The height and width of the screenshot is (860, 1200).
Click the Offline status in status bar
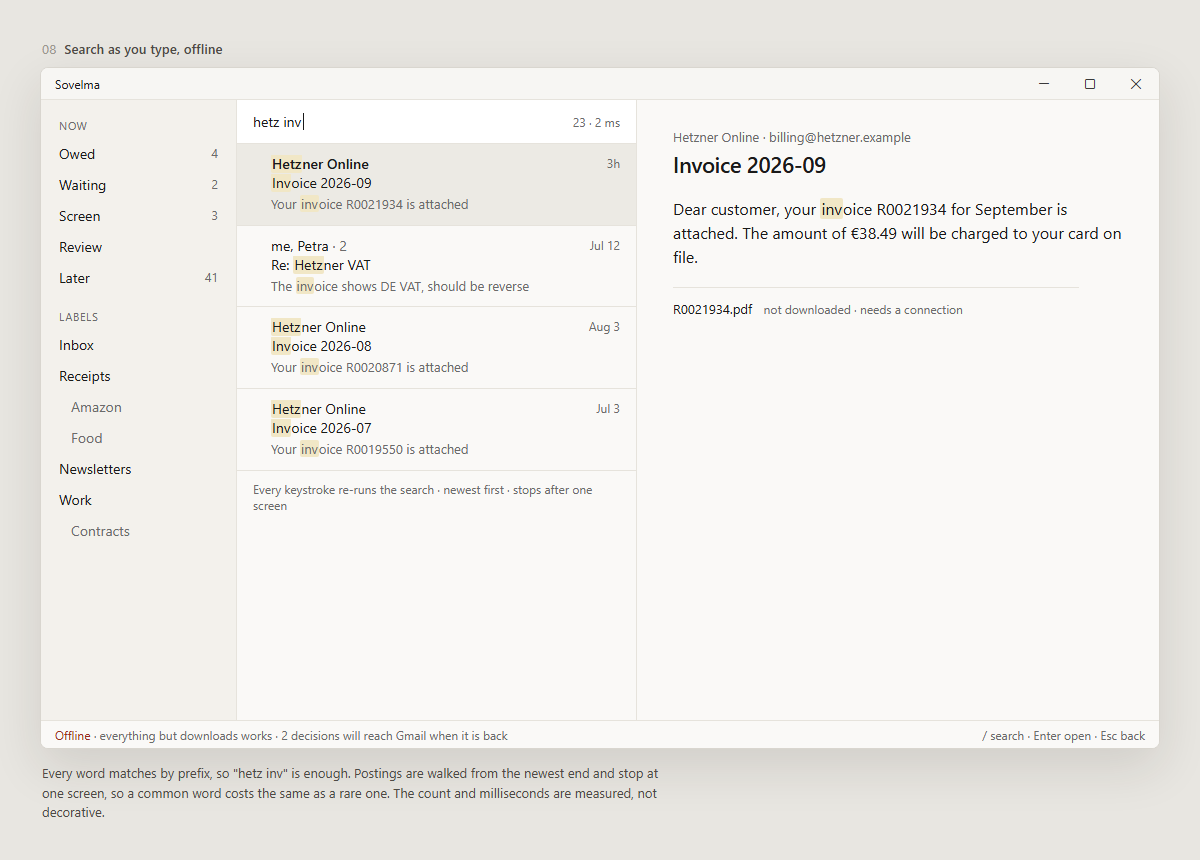pyautogui.click(x=73, y=736)
